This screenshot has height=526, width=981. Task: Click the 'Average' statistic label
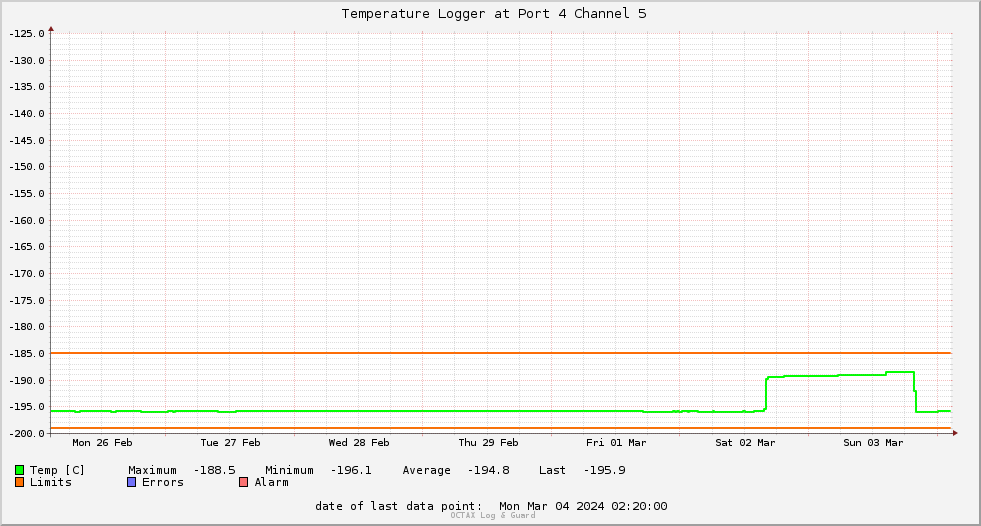[427, 470]
